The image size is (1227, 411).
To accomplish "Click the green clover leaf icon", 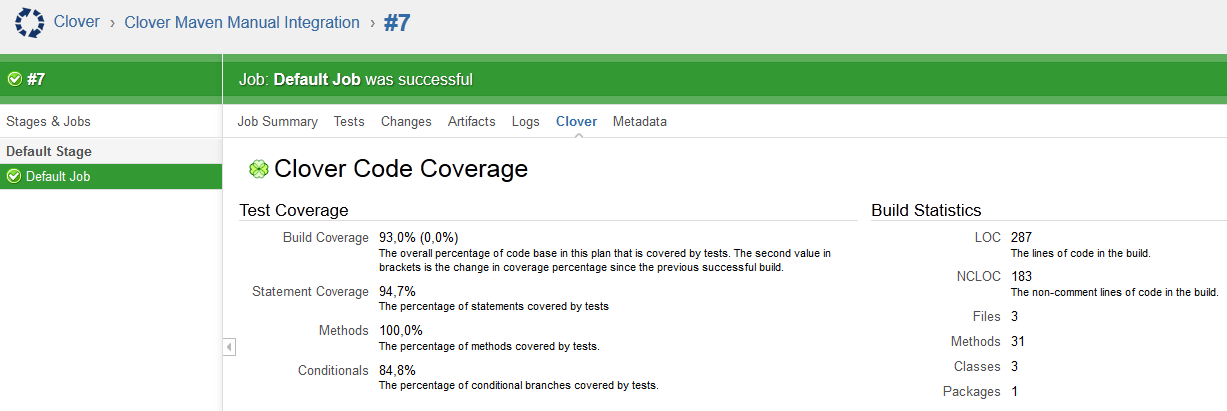I will click(259, 170).
